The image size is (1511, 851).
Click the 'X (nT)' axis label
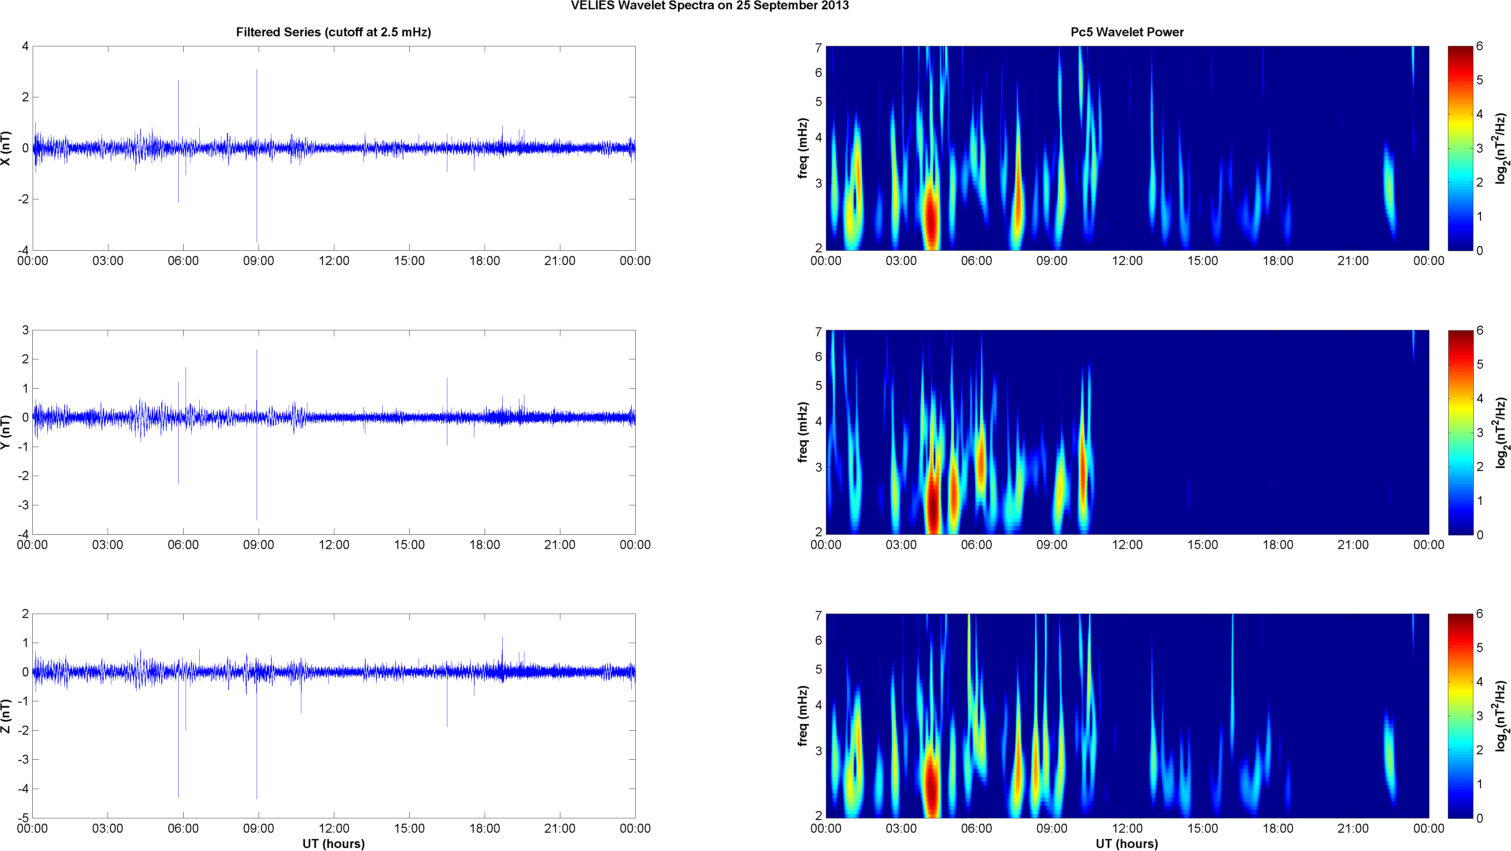pyautogui.click(x=7, y=148)
